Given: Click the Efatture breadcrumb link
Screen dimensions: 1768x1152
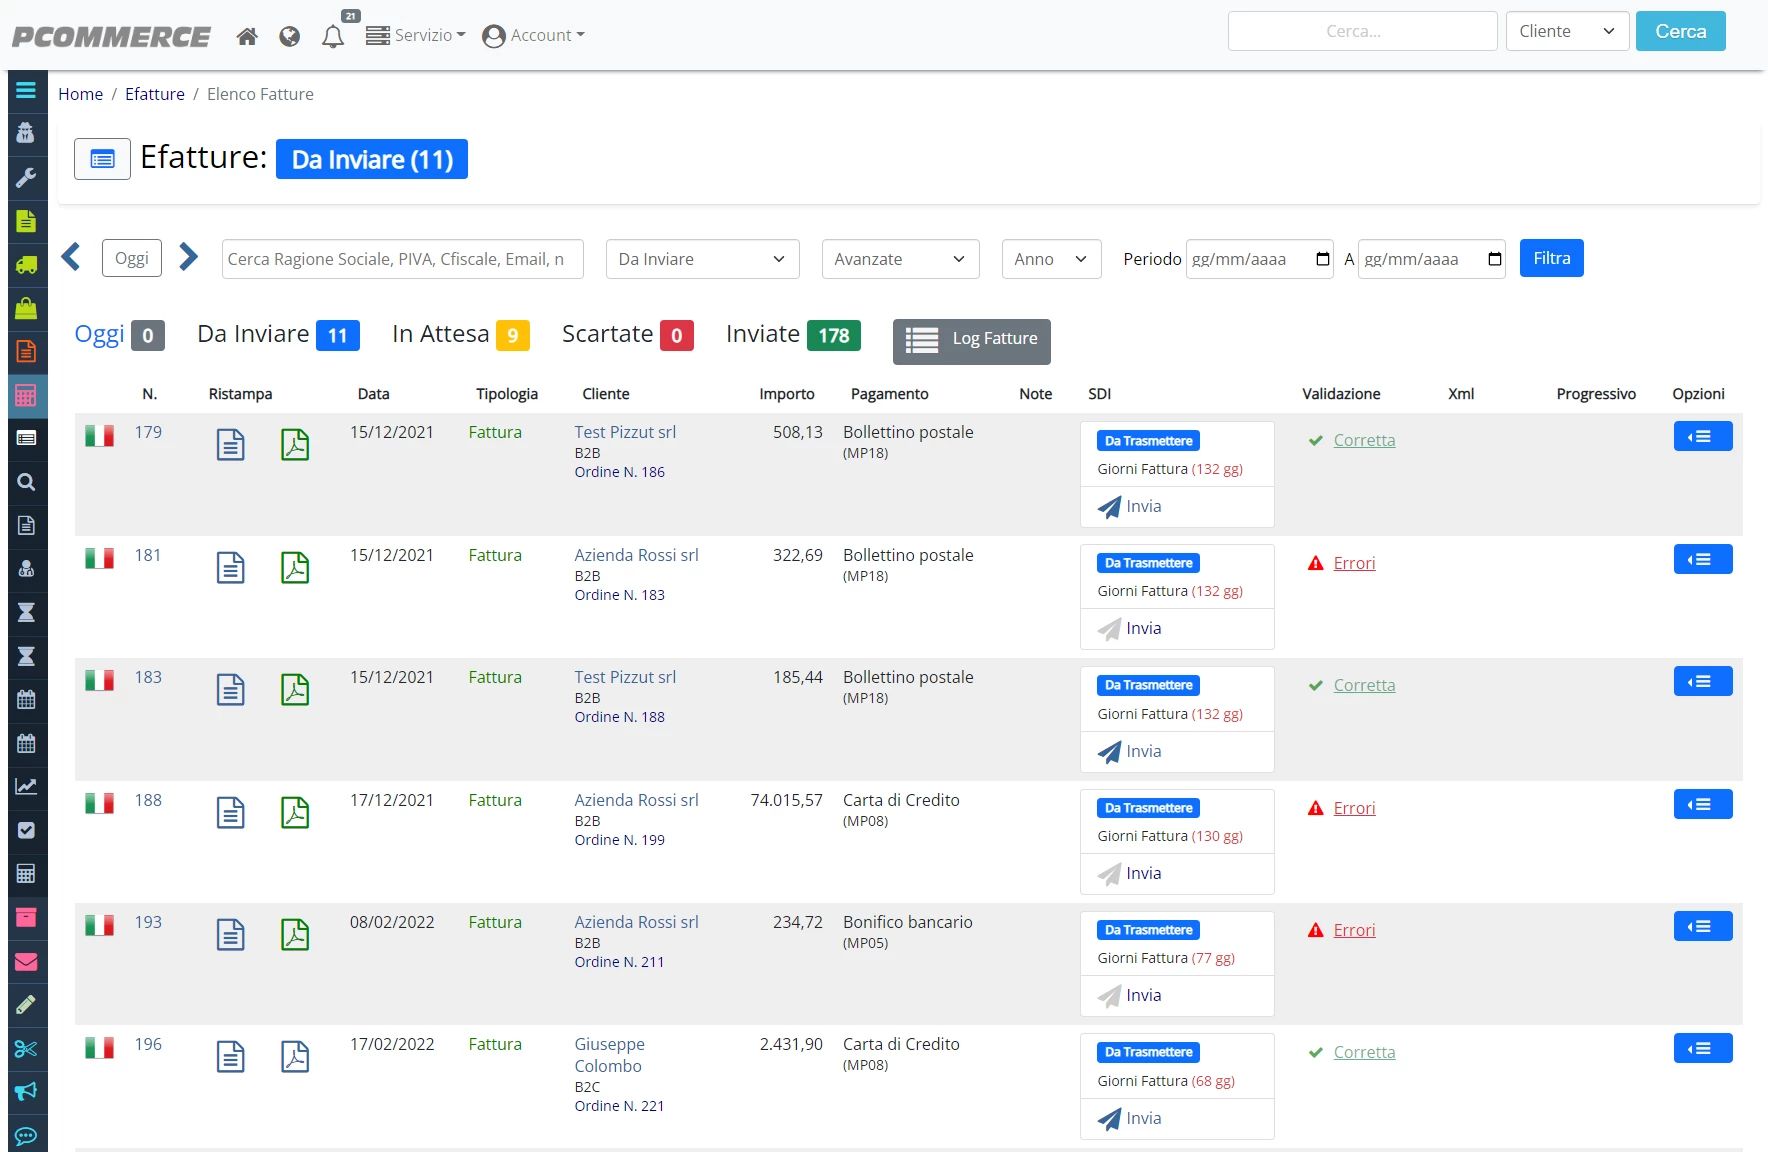Looking at the screenshot, I should [x=155, y=94].
